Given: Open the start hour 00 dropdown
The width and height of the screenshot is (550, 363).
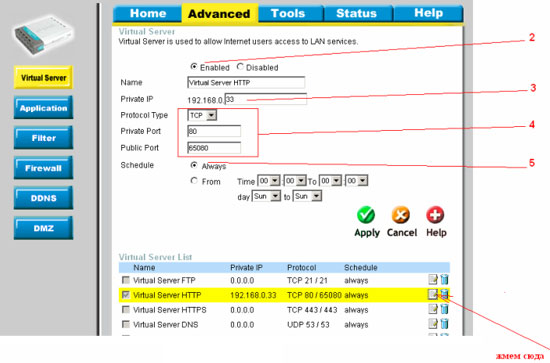Looking at the screenshot, I should (x=269, y=181).
